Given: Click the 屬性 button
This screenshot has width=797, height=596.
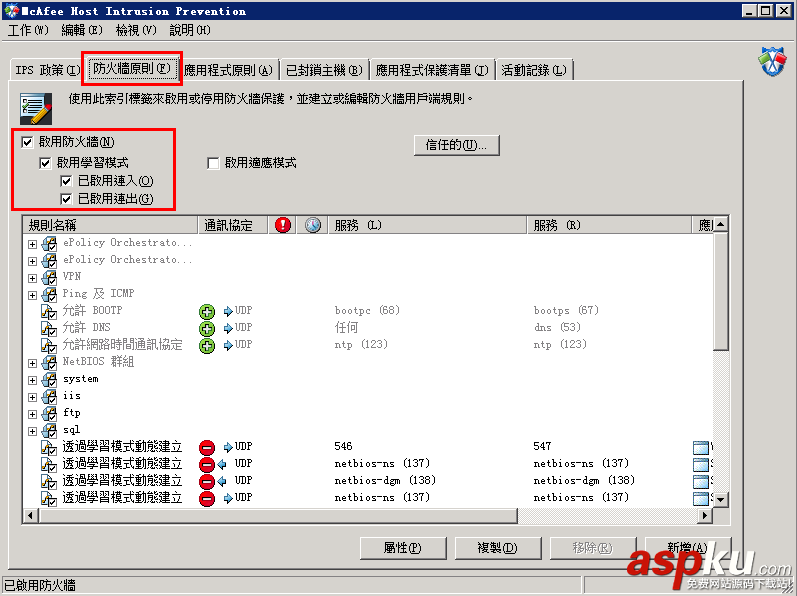Looking at the screenshot, I should 403,548.
